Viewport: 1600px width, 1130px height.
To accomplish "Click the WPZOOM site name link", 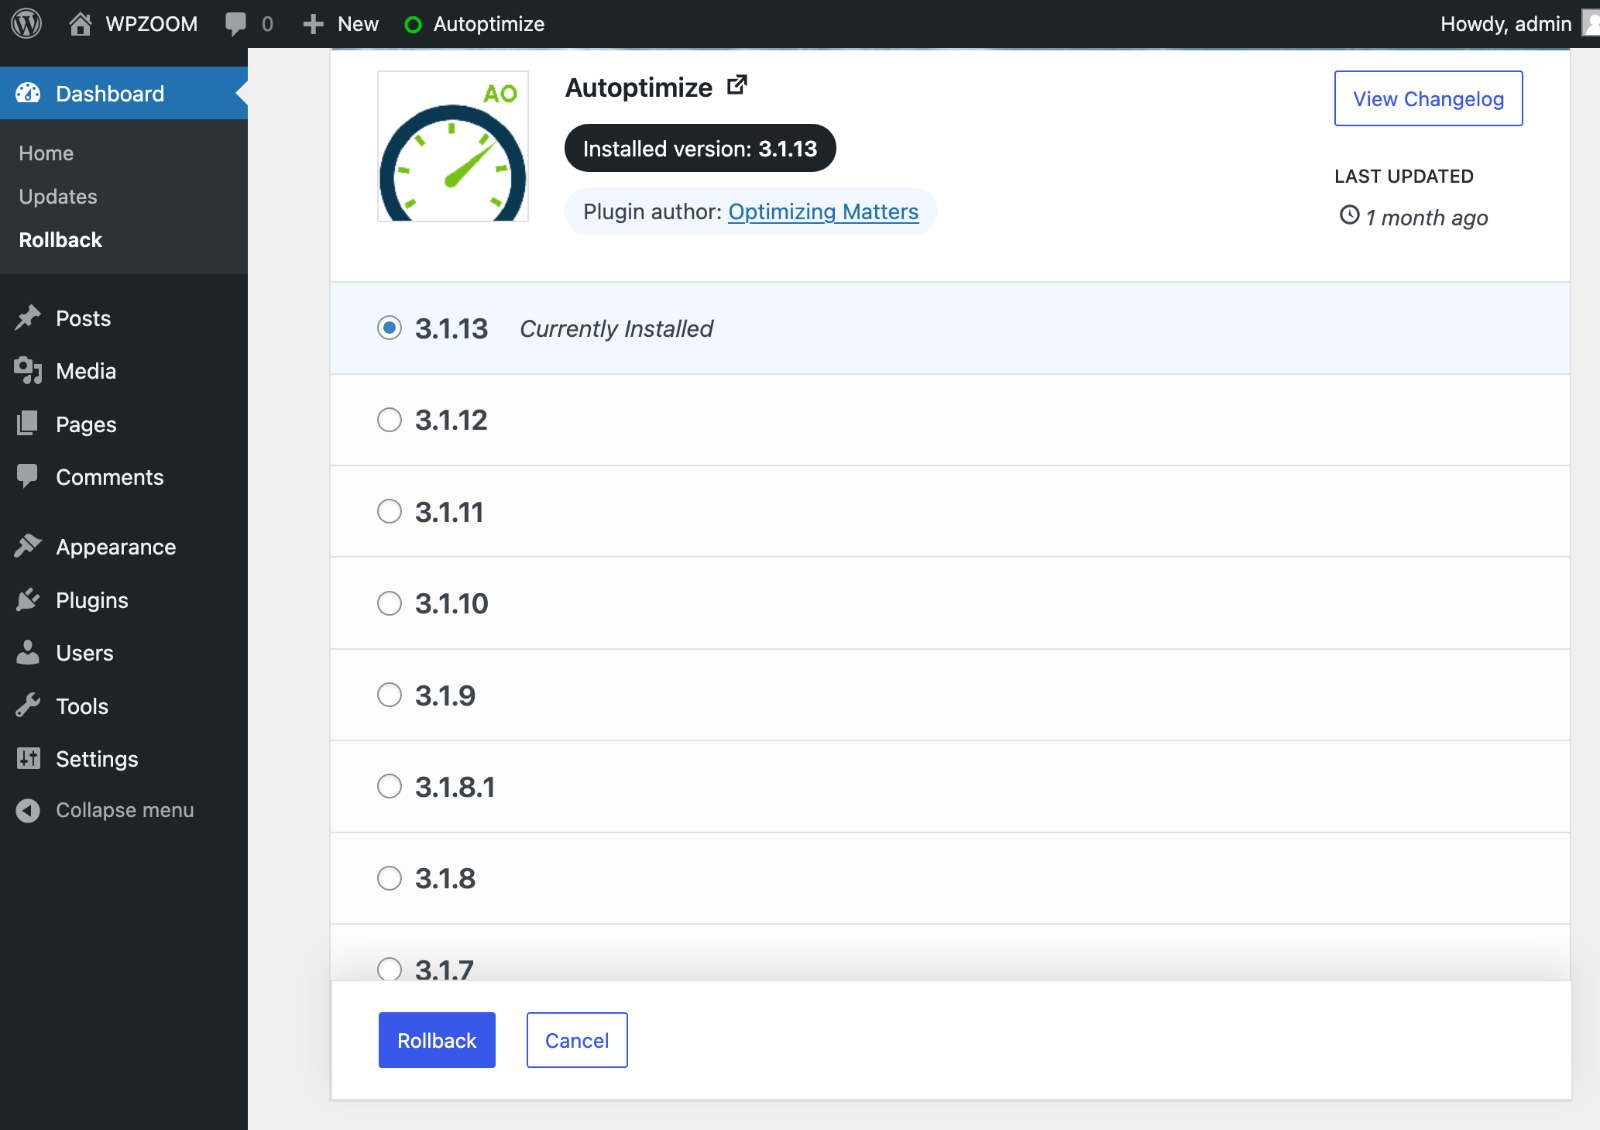I will [x=152, y=24].
